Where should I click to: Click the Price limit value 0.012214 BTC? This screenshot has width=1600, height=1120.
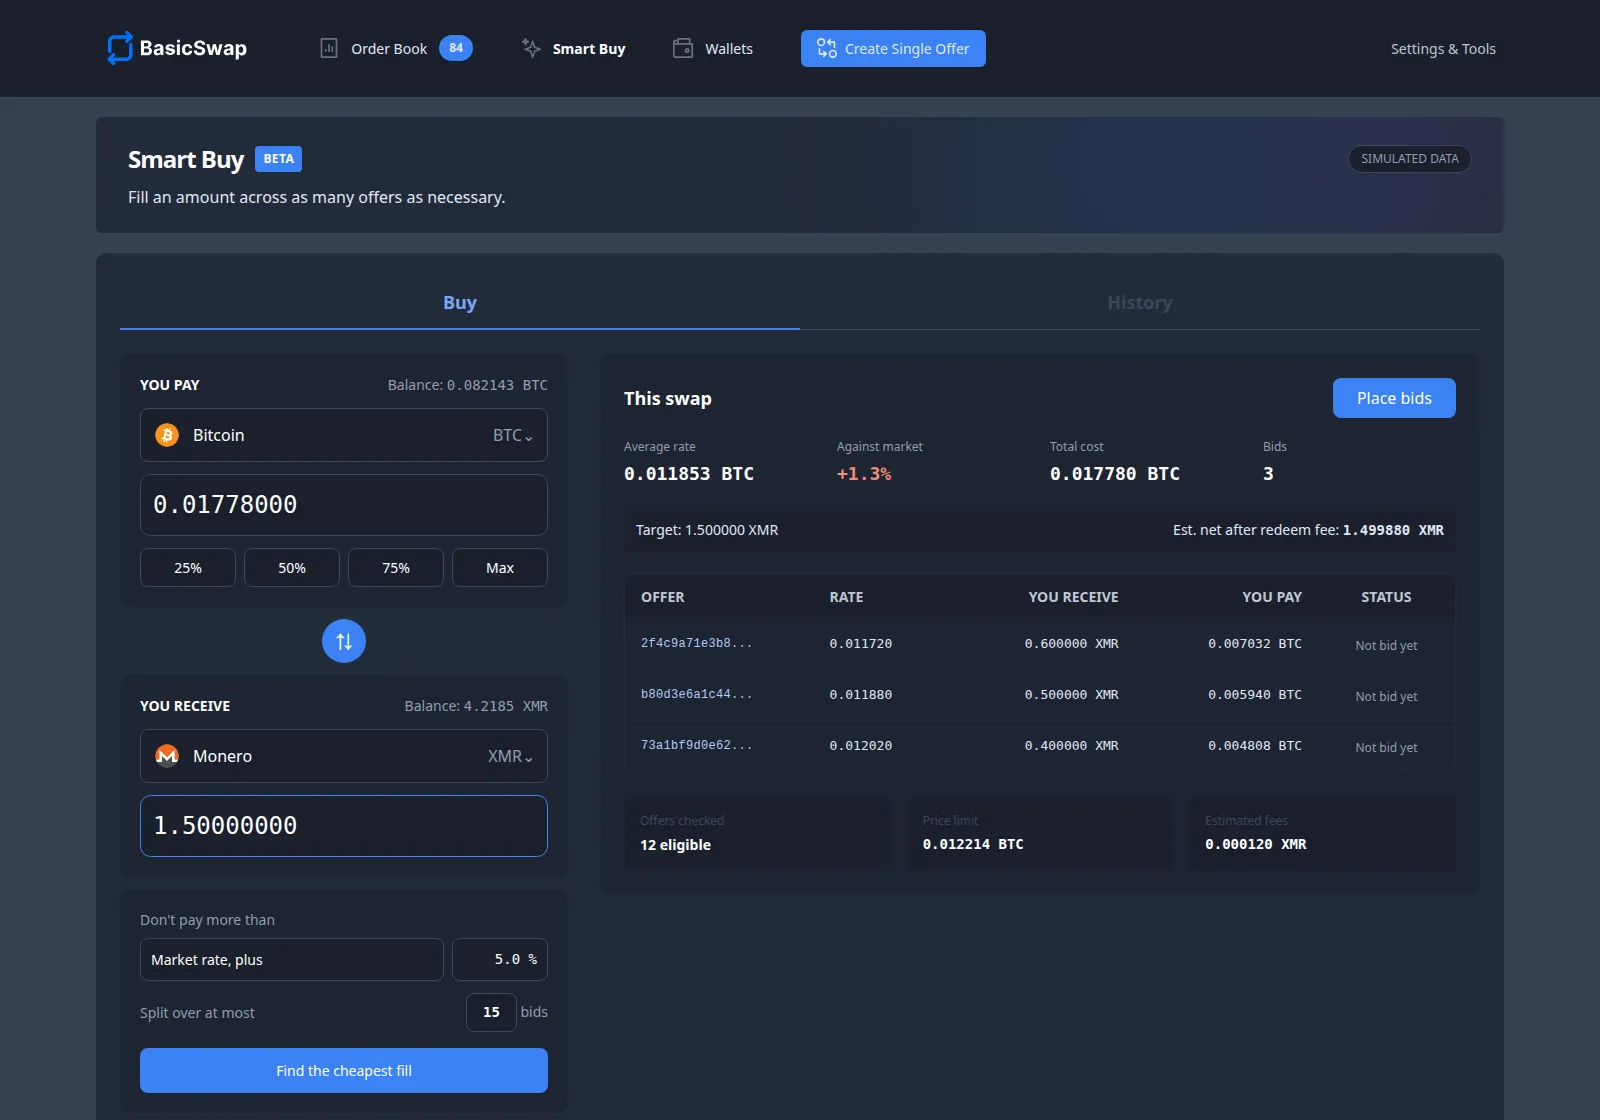[x=973, y=844]
